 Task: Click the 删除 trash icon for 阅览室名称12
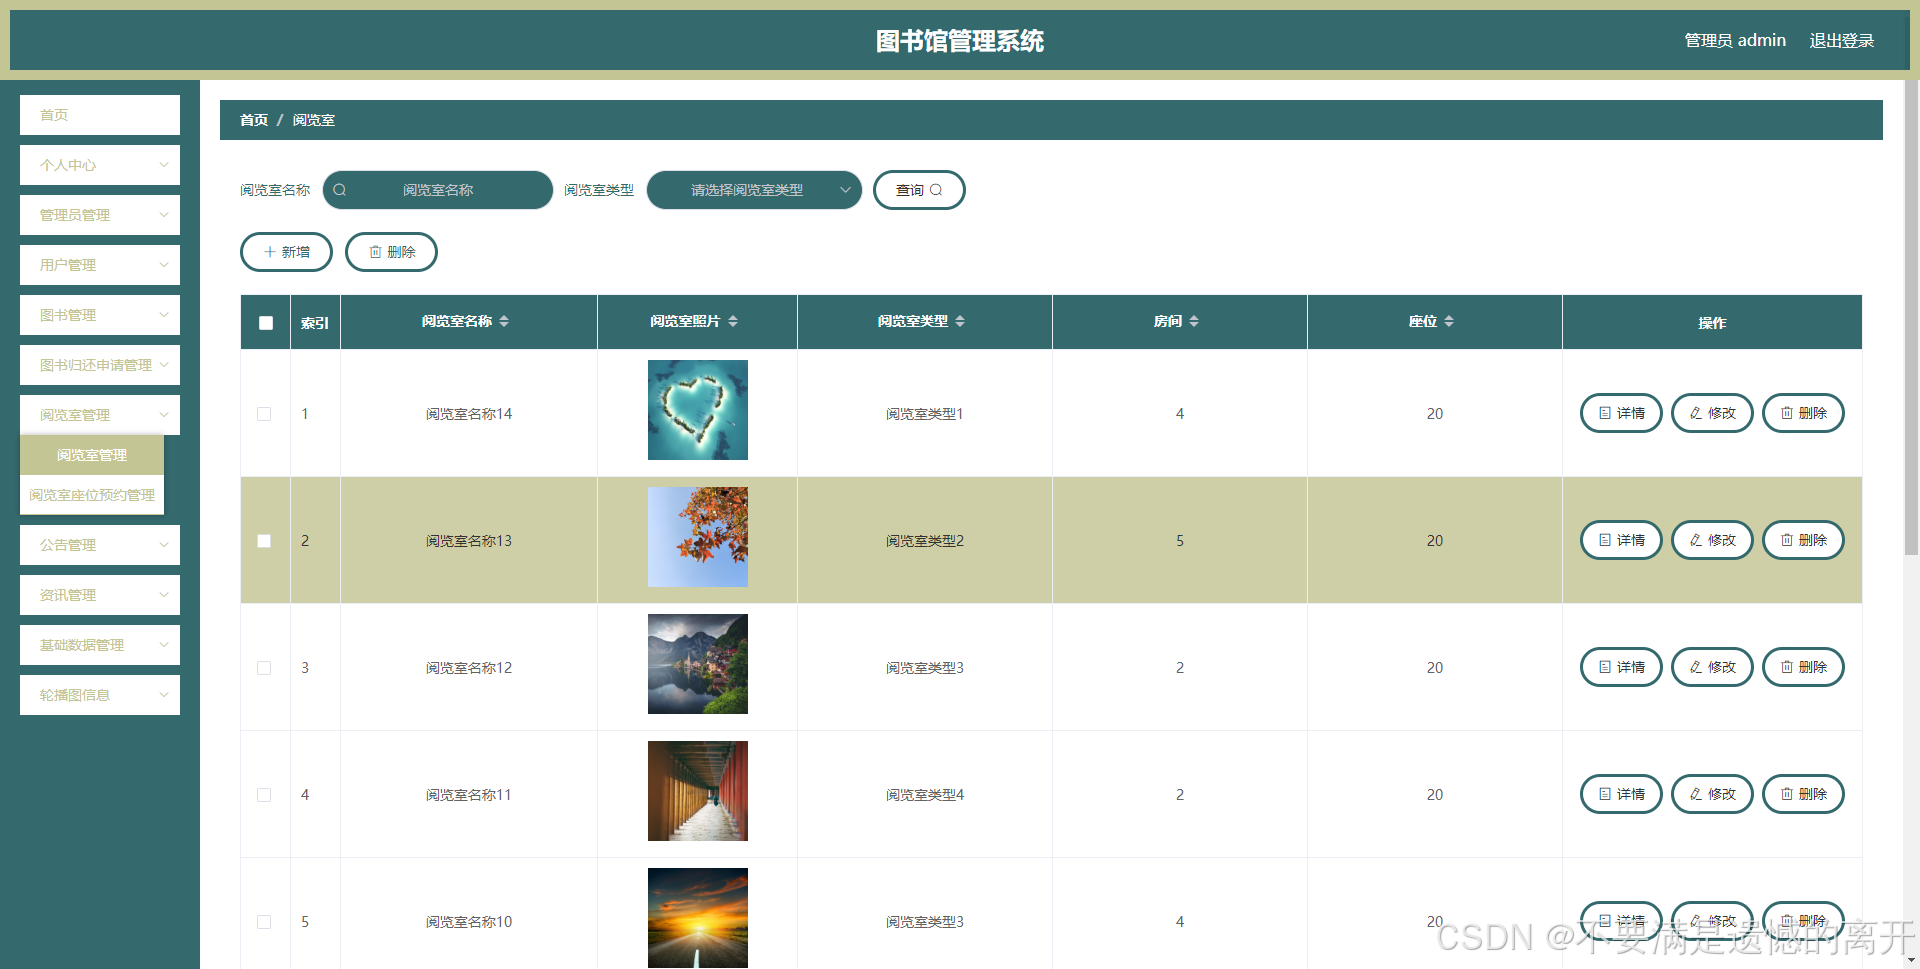point(1786,667)
